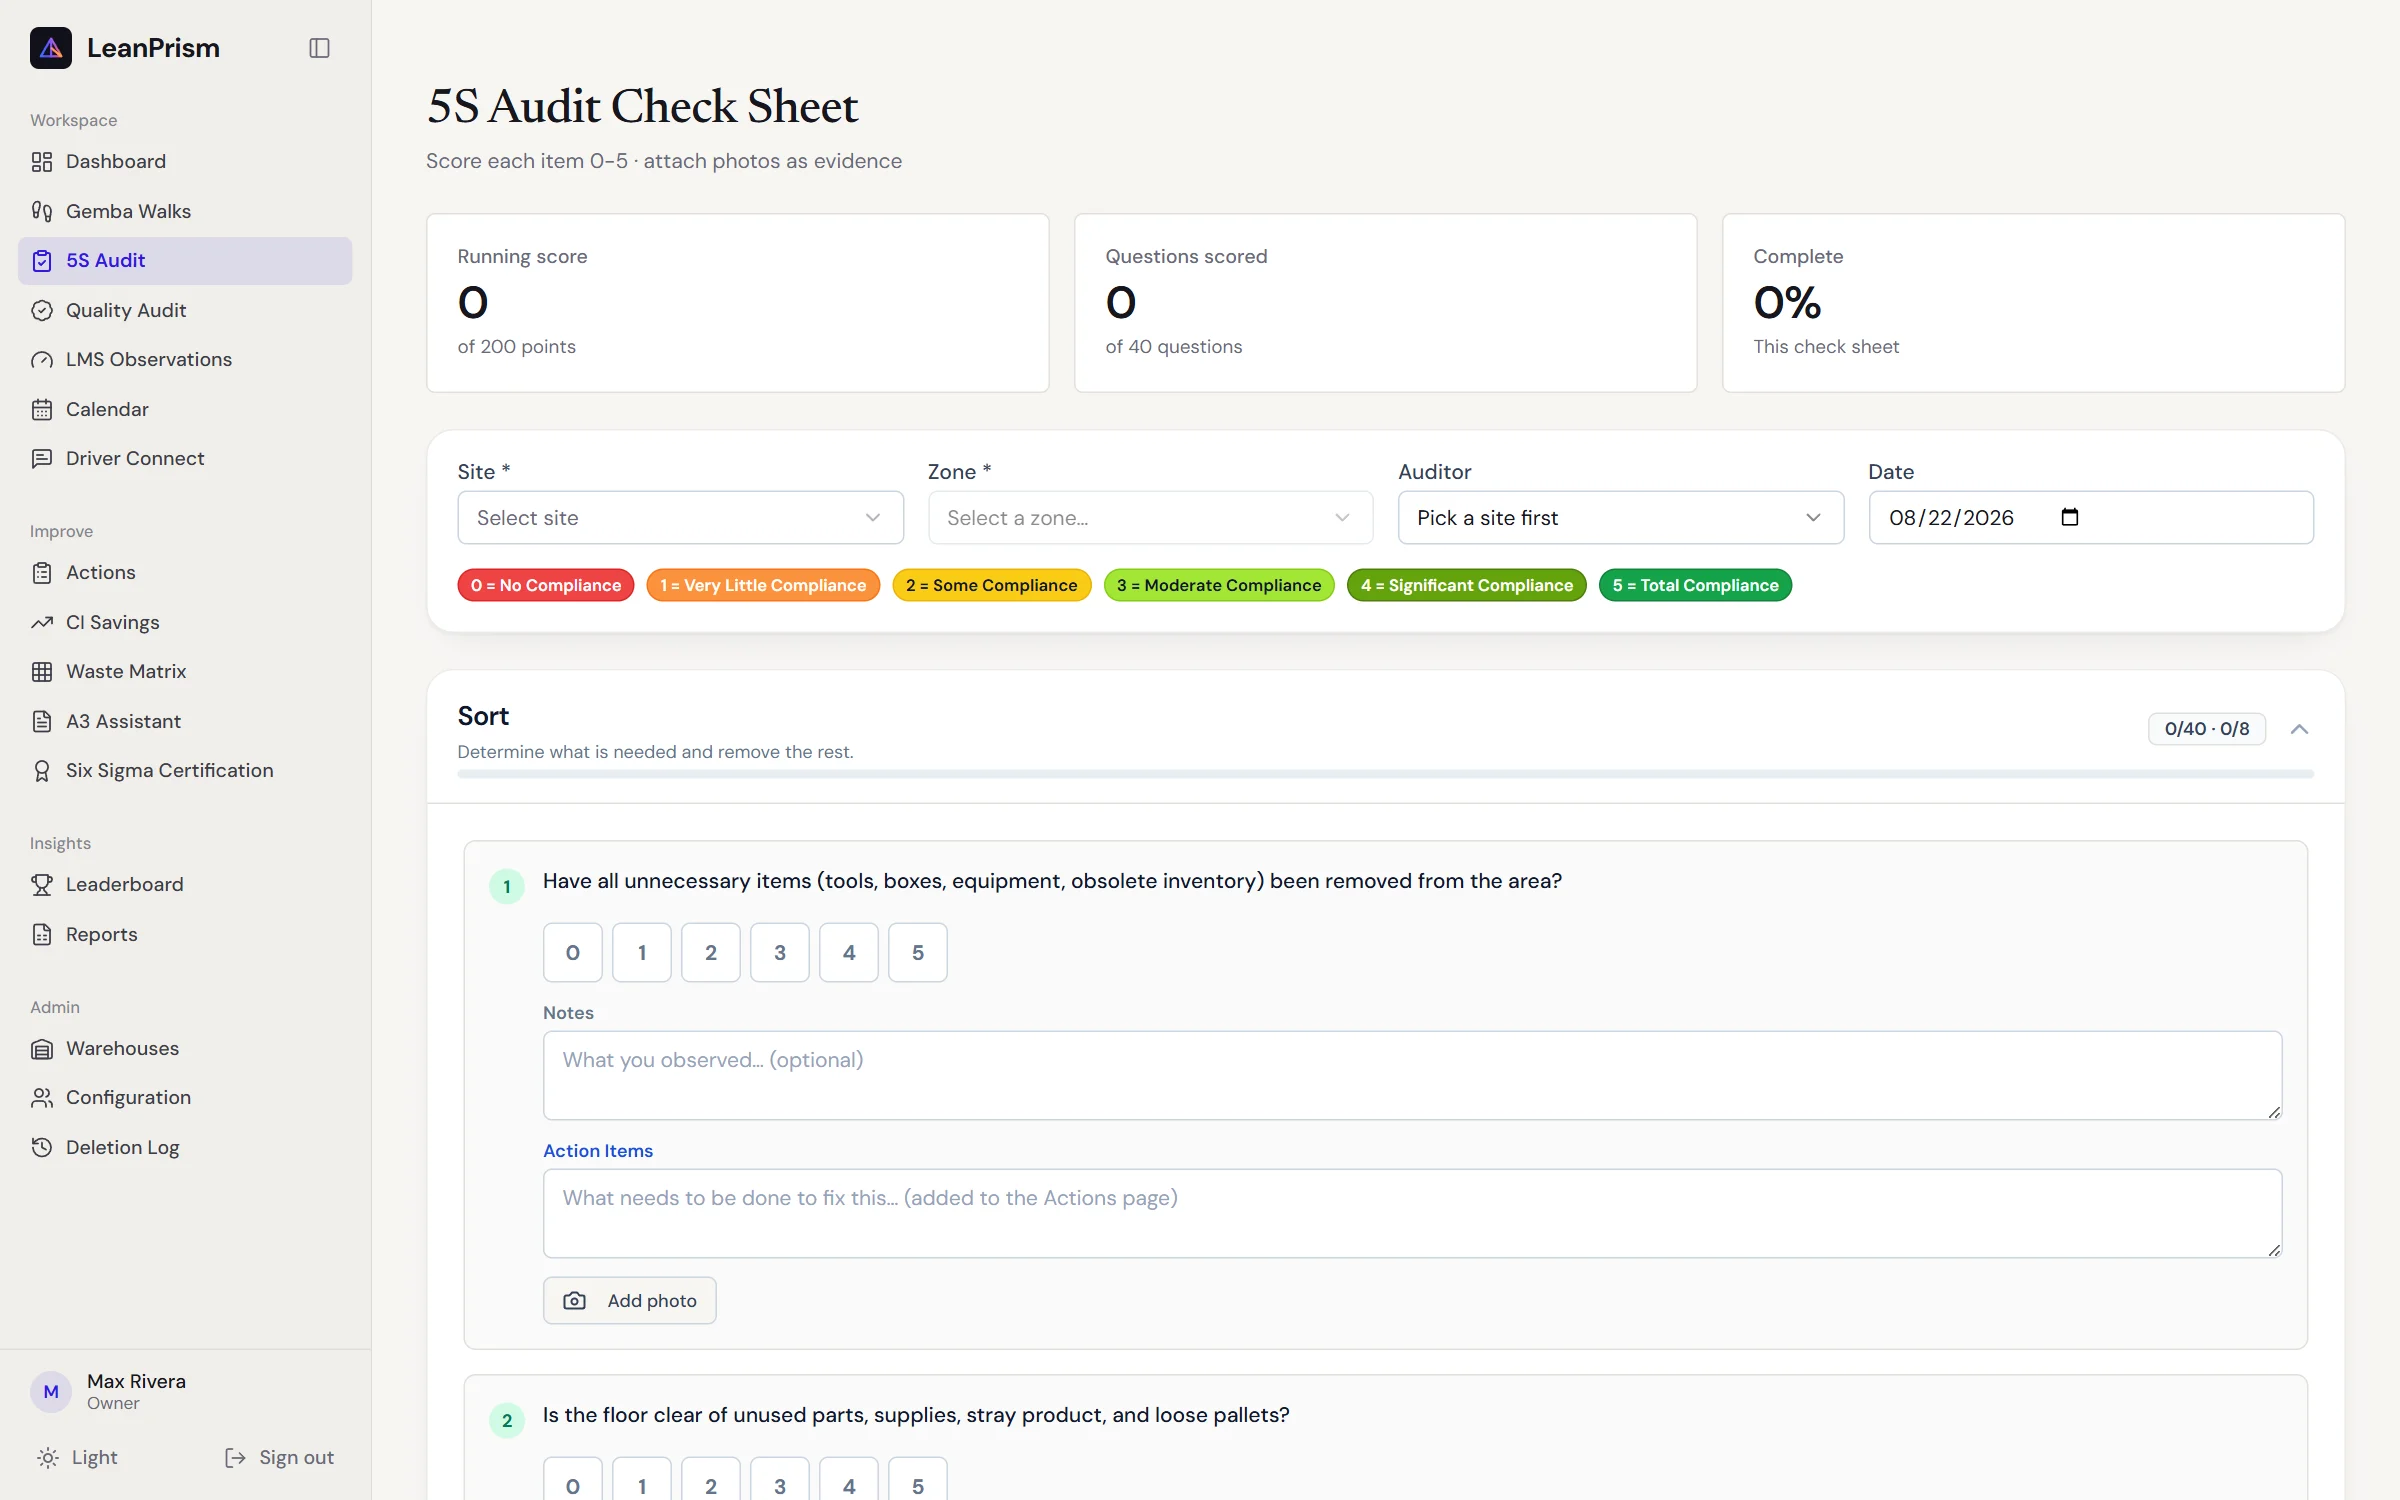
Task: Open the date picker calendar icon
Action: [x=2070, y=517]
